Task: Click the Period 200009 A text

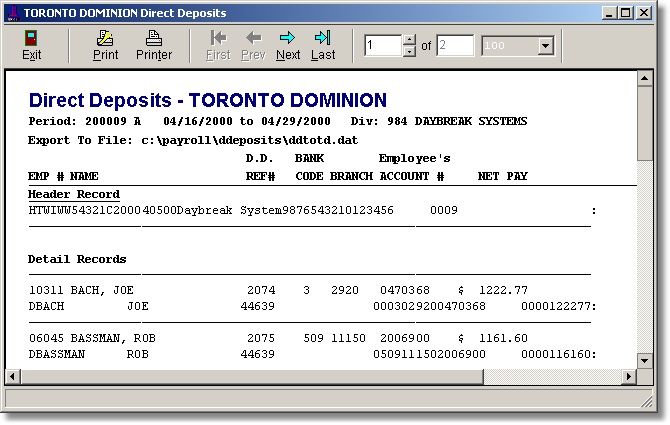Action: click(x=85, y=121)
